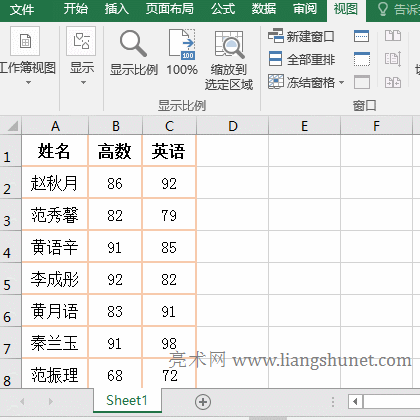This screenshot has height=420, width=420.
Task: Select row 8 header
Action: tap(11, 373)
